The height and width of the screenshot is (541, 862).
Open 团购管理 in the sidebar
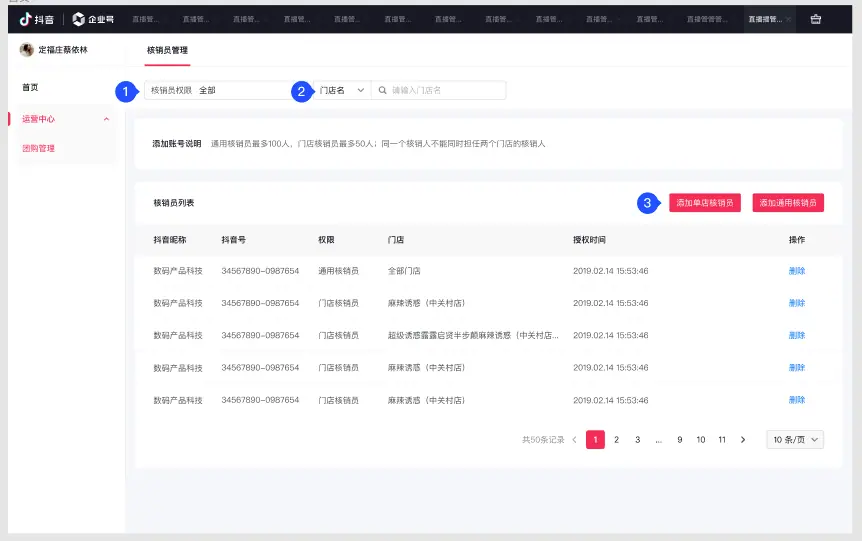click(38, 148)
